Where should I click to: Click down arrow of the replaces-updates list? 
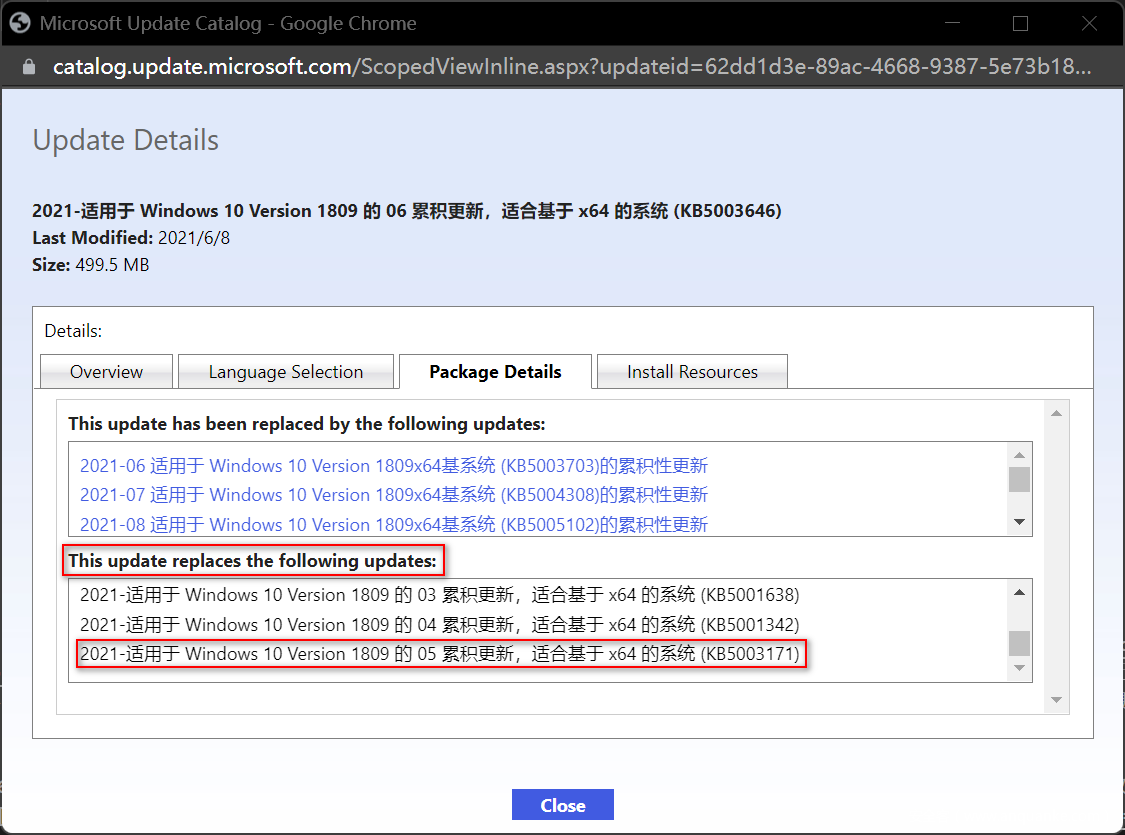pyautogui.click(x=1019, y=668)
